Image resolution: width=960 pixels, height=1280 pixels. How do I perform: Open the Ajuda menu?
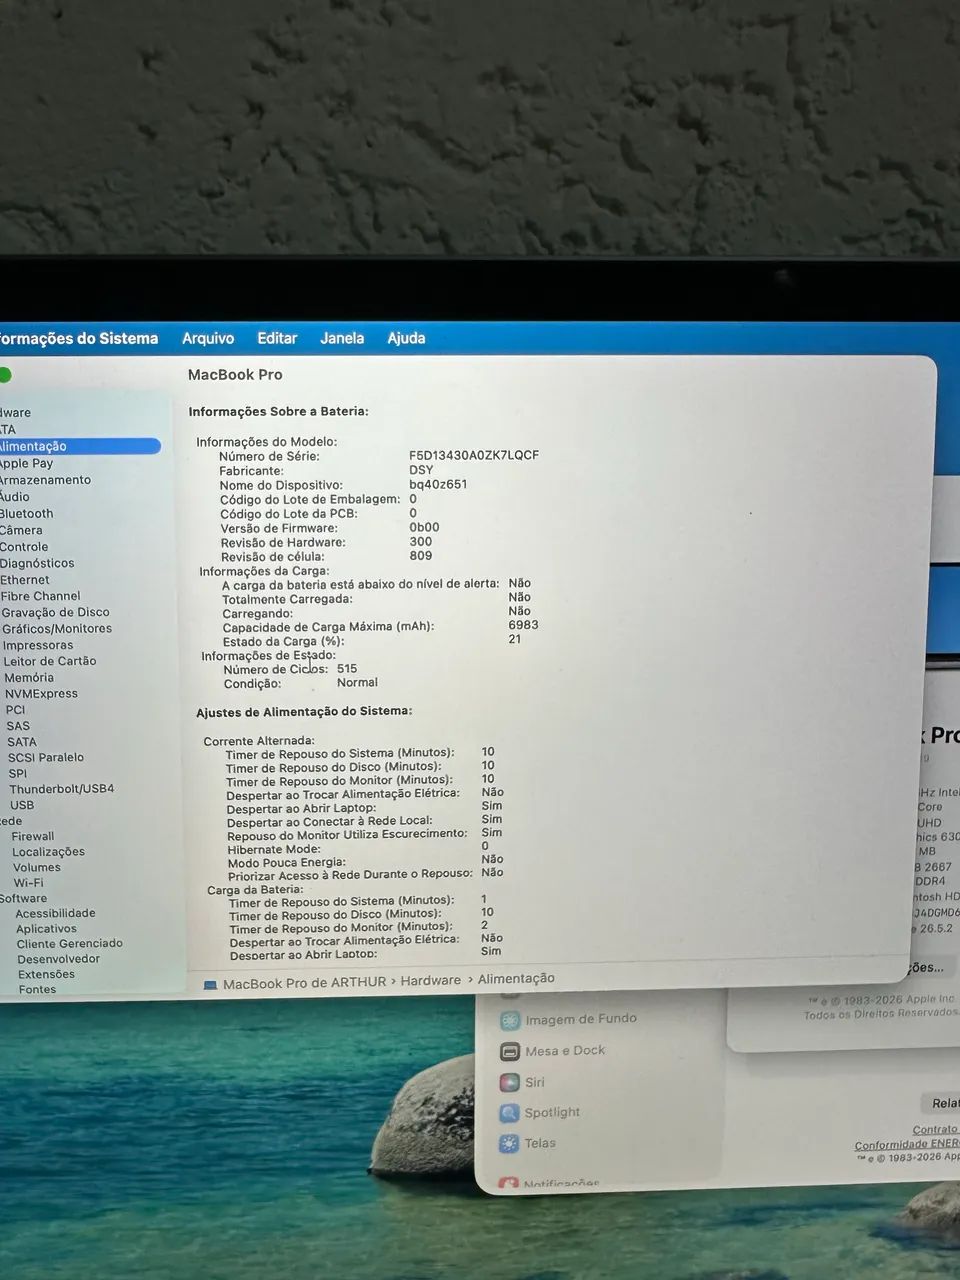tap(406, 338)
